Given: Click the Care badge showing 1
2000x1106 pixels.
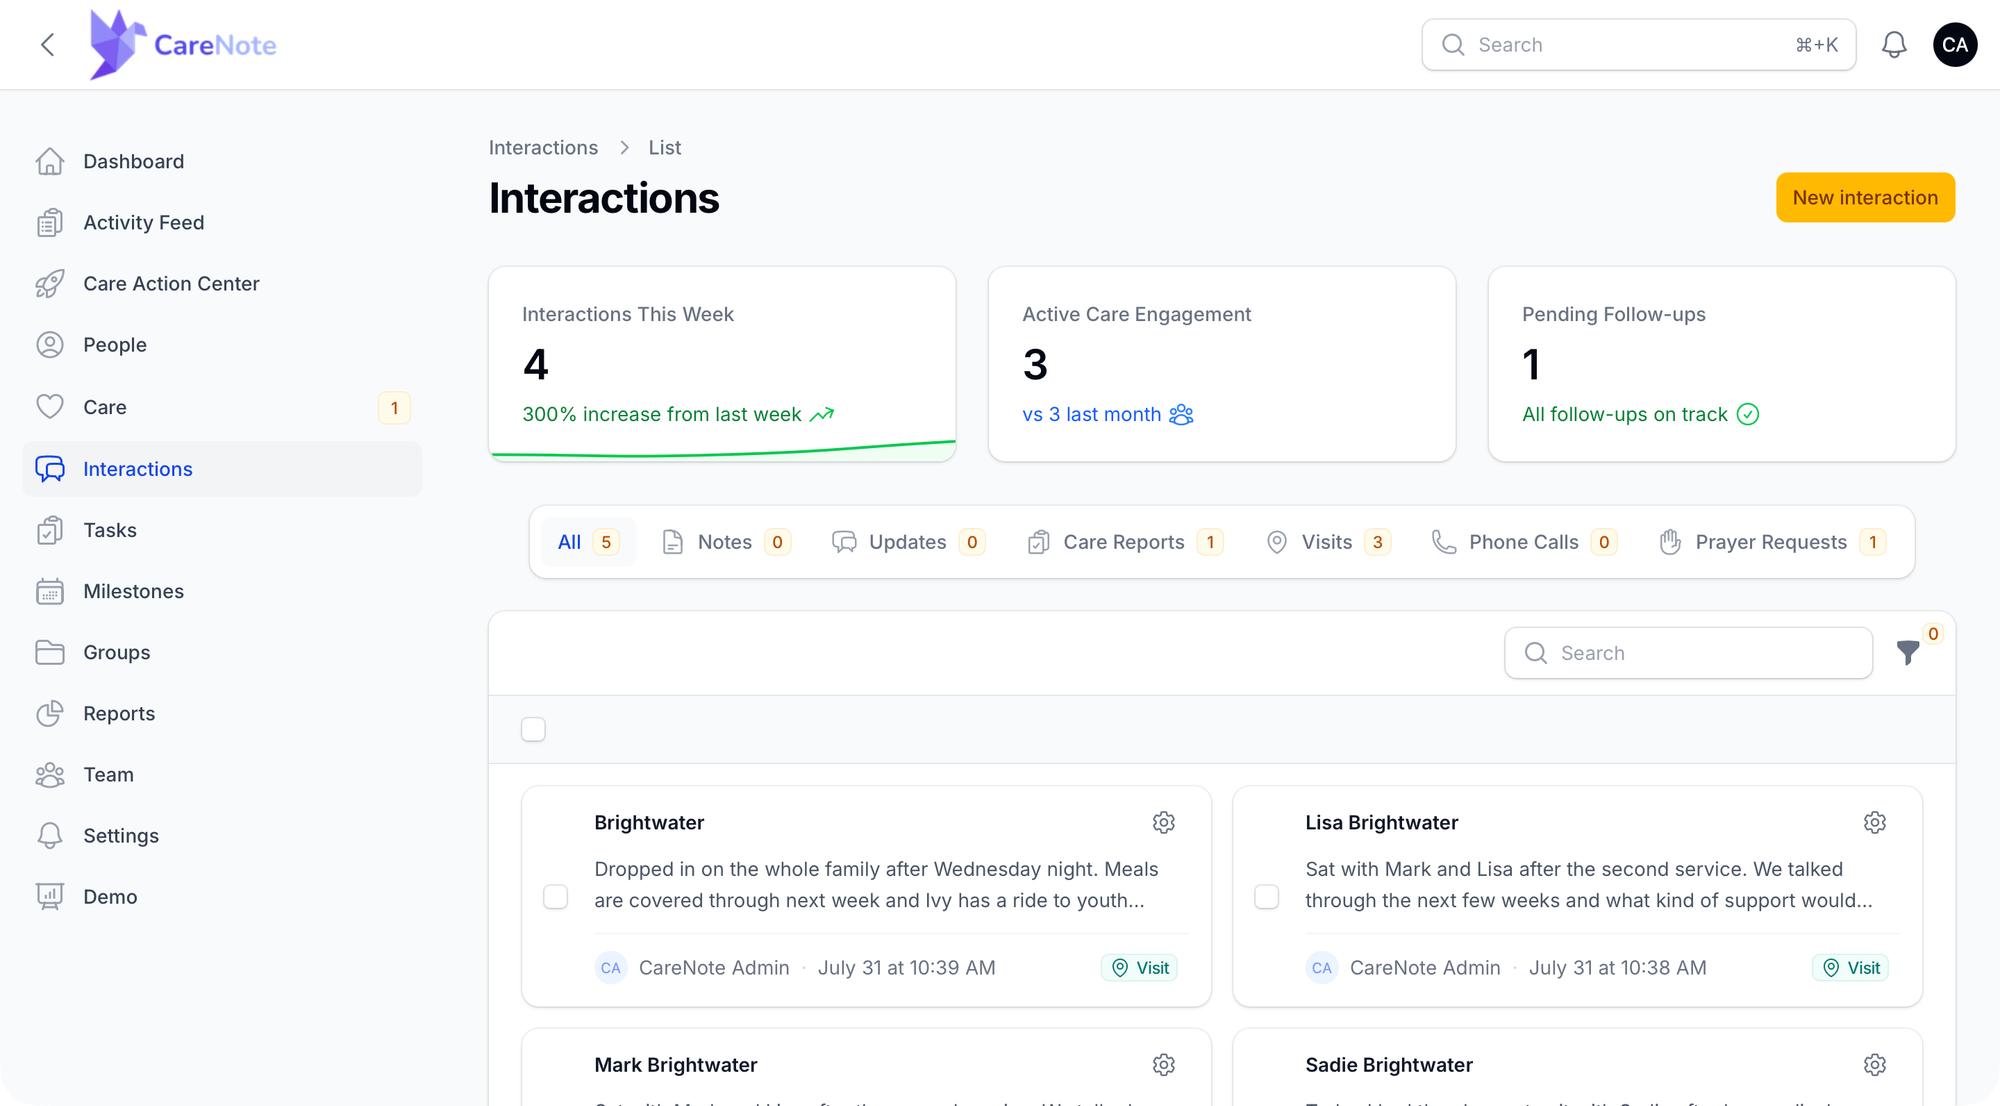Looking at the screenshot, I should click(394, 408).
